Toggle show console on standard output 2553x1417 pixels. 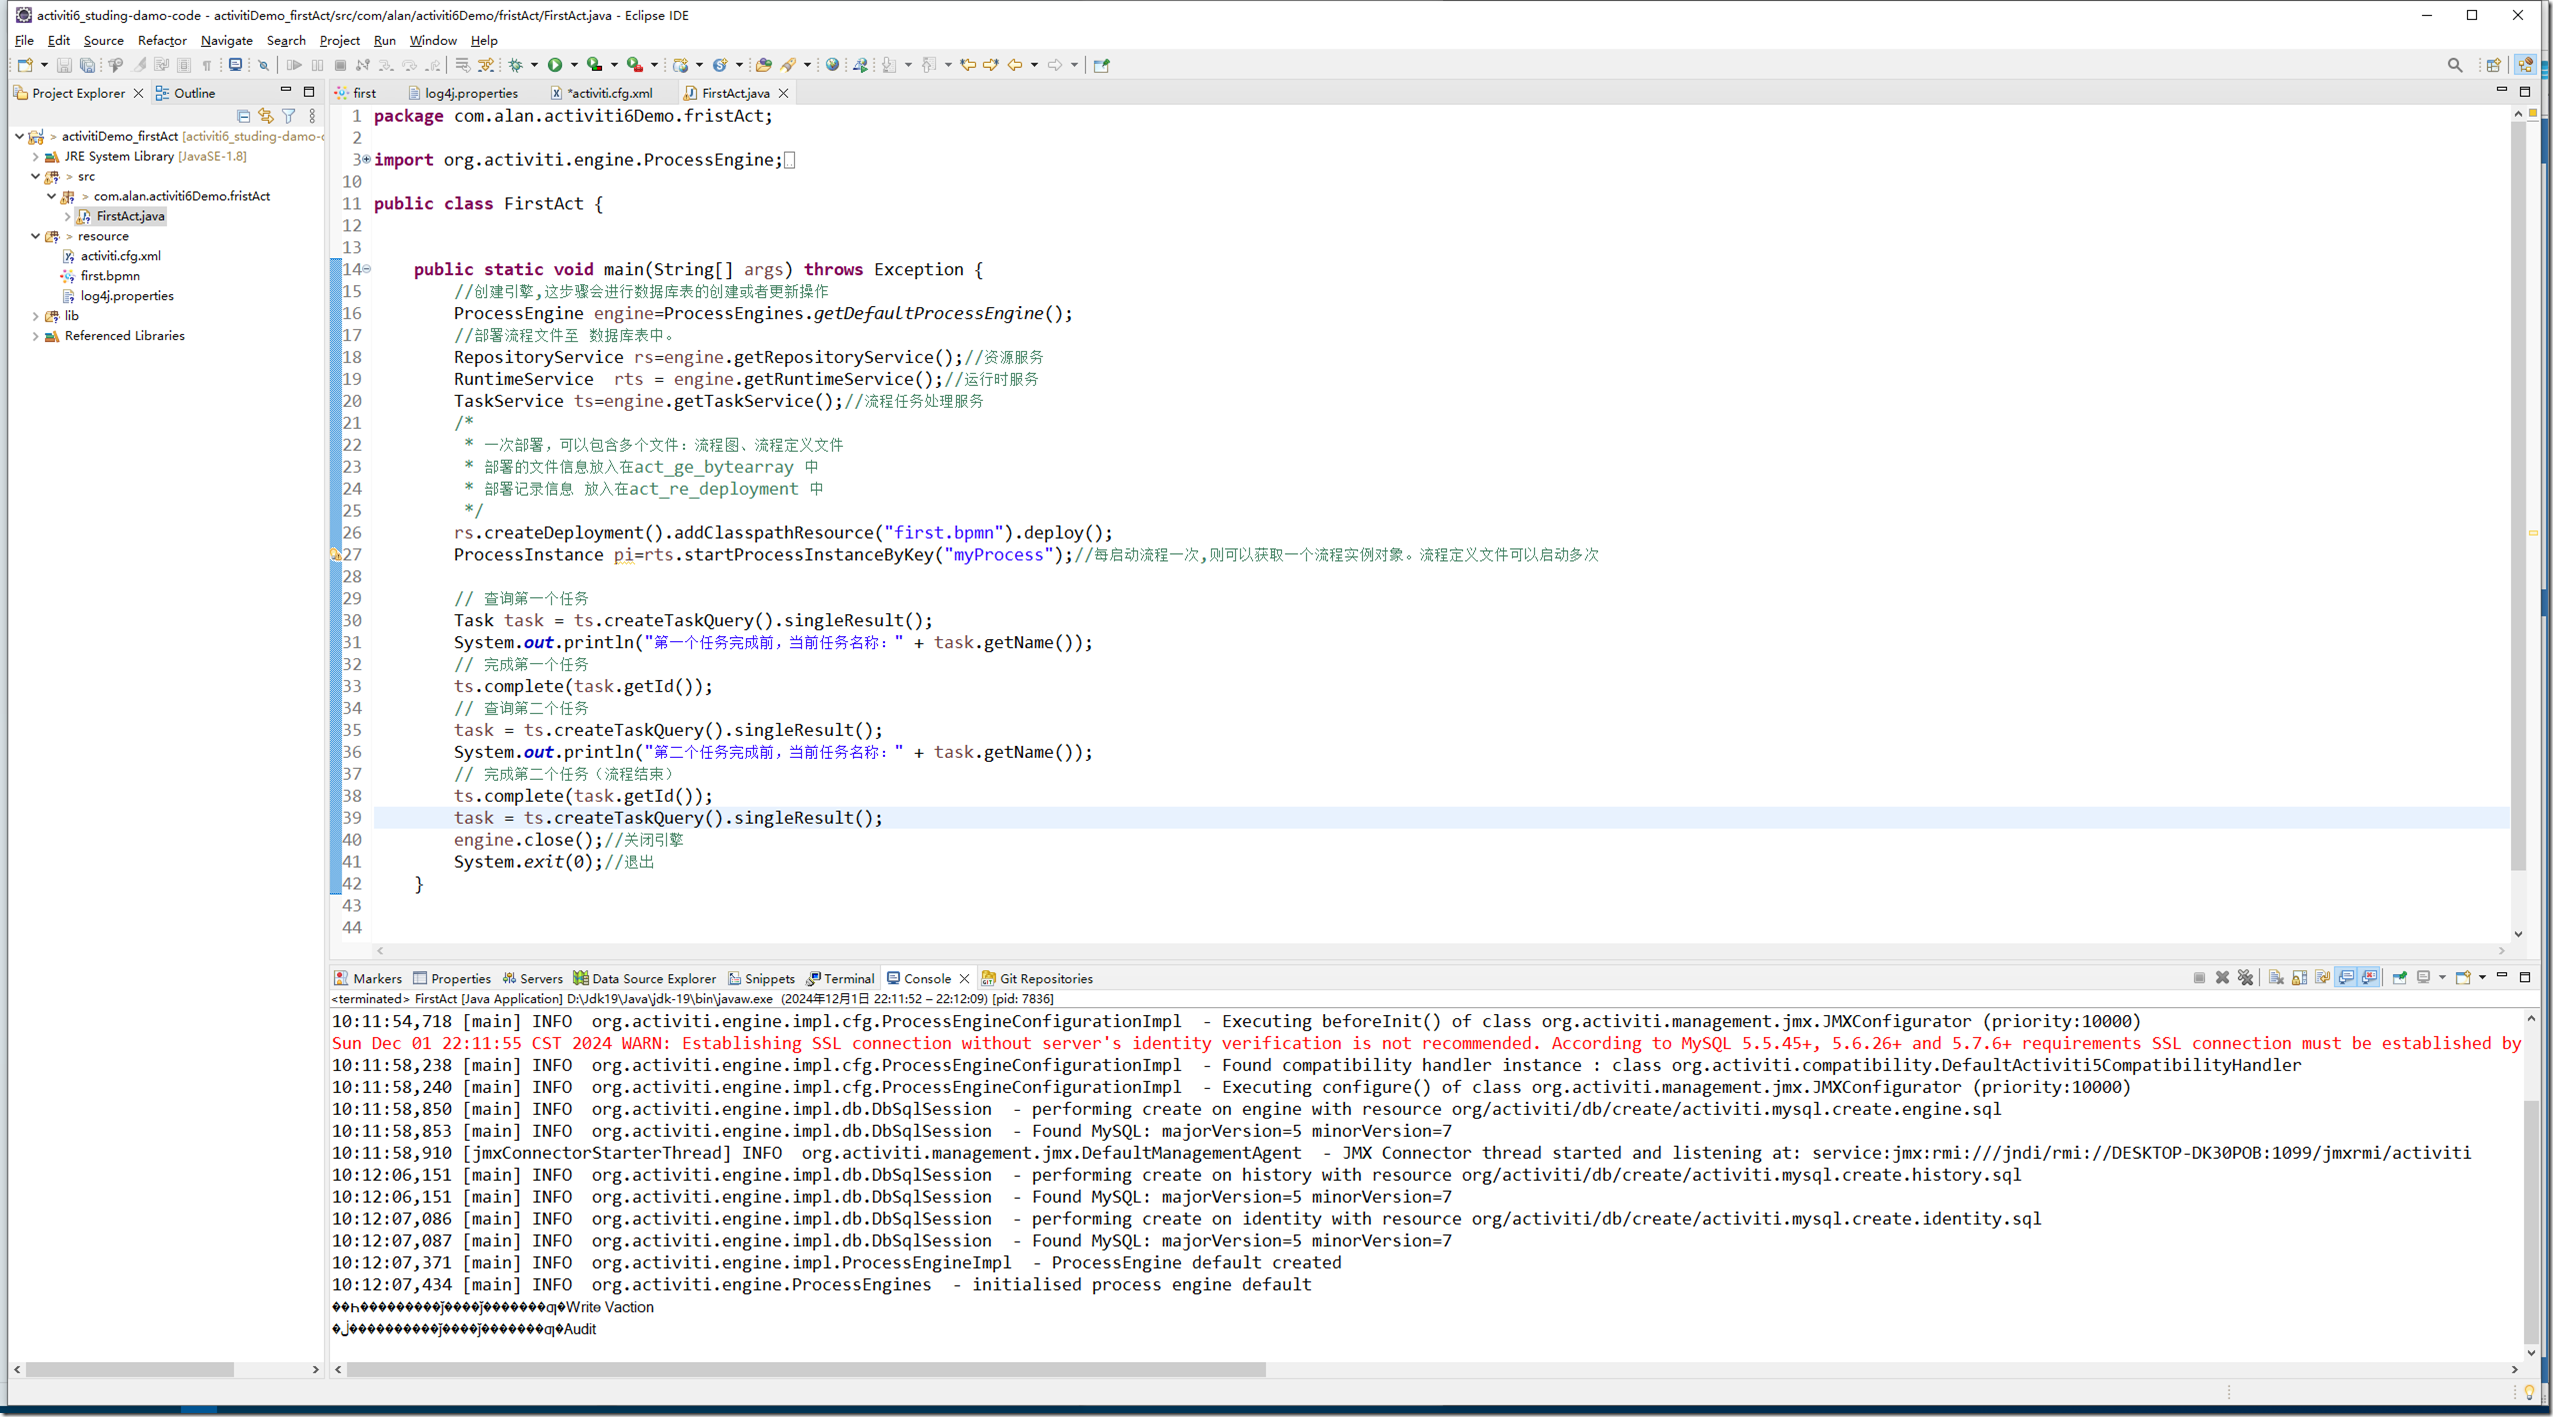click(2347, 978)
